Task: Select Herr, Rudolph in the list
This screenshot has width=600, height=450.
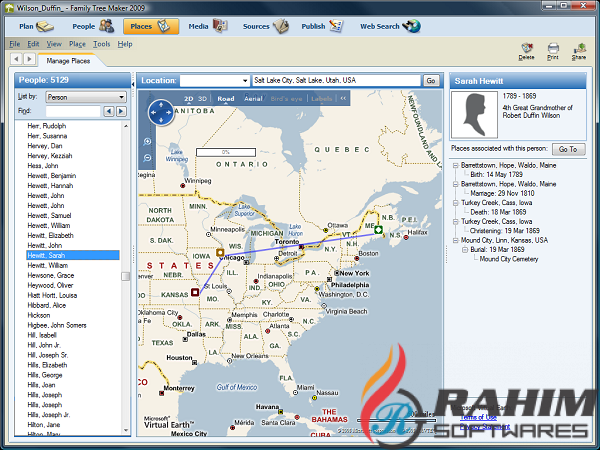Action: click(47, 126)
